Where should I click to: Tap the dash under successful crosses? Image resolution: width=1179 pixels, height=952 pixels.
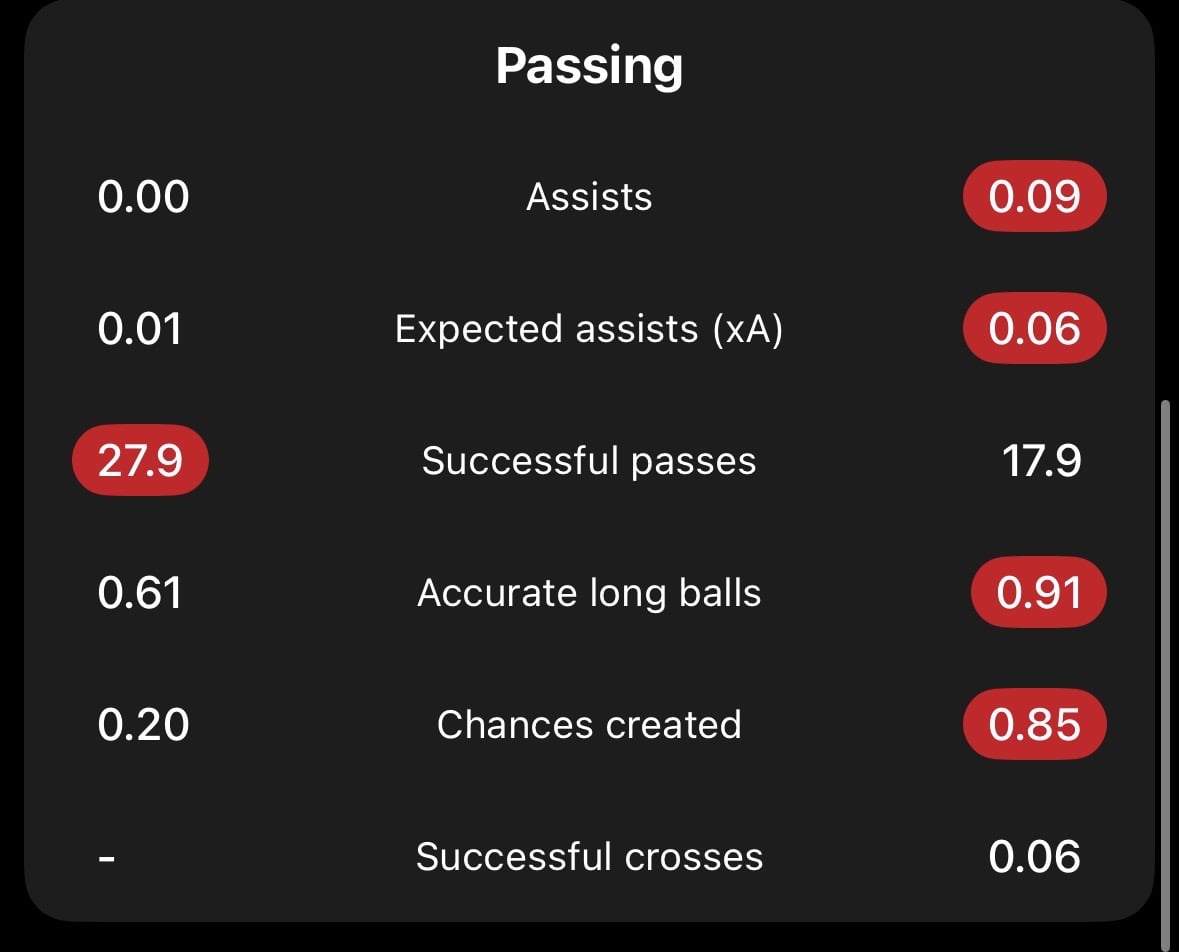[107, 857]
